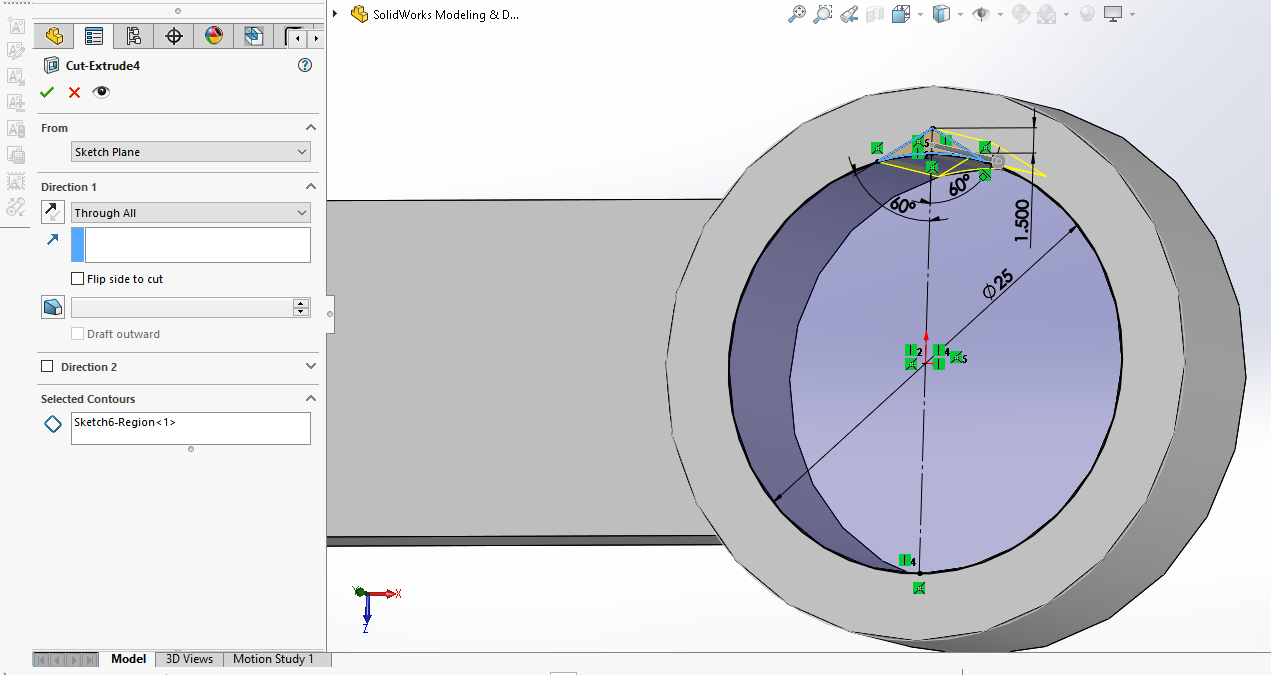Open the Through All end condition dropdown
1271x675 pixels.
[x=191, y=213]
